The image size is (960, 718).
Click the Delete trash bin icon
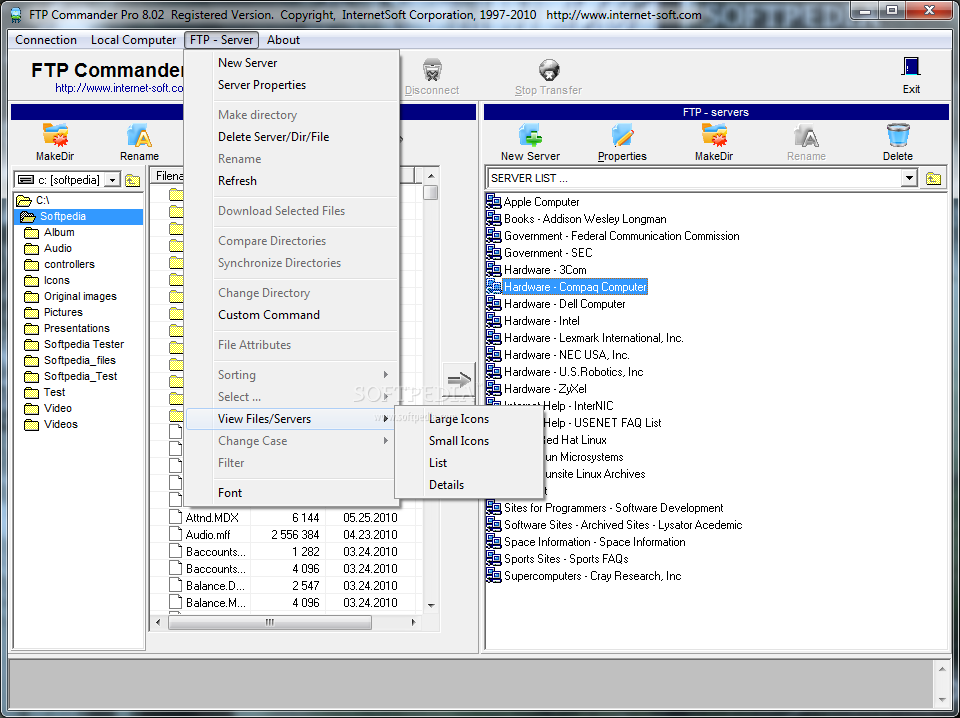coord(898,135)
